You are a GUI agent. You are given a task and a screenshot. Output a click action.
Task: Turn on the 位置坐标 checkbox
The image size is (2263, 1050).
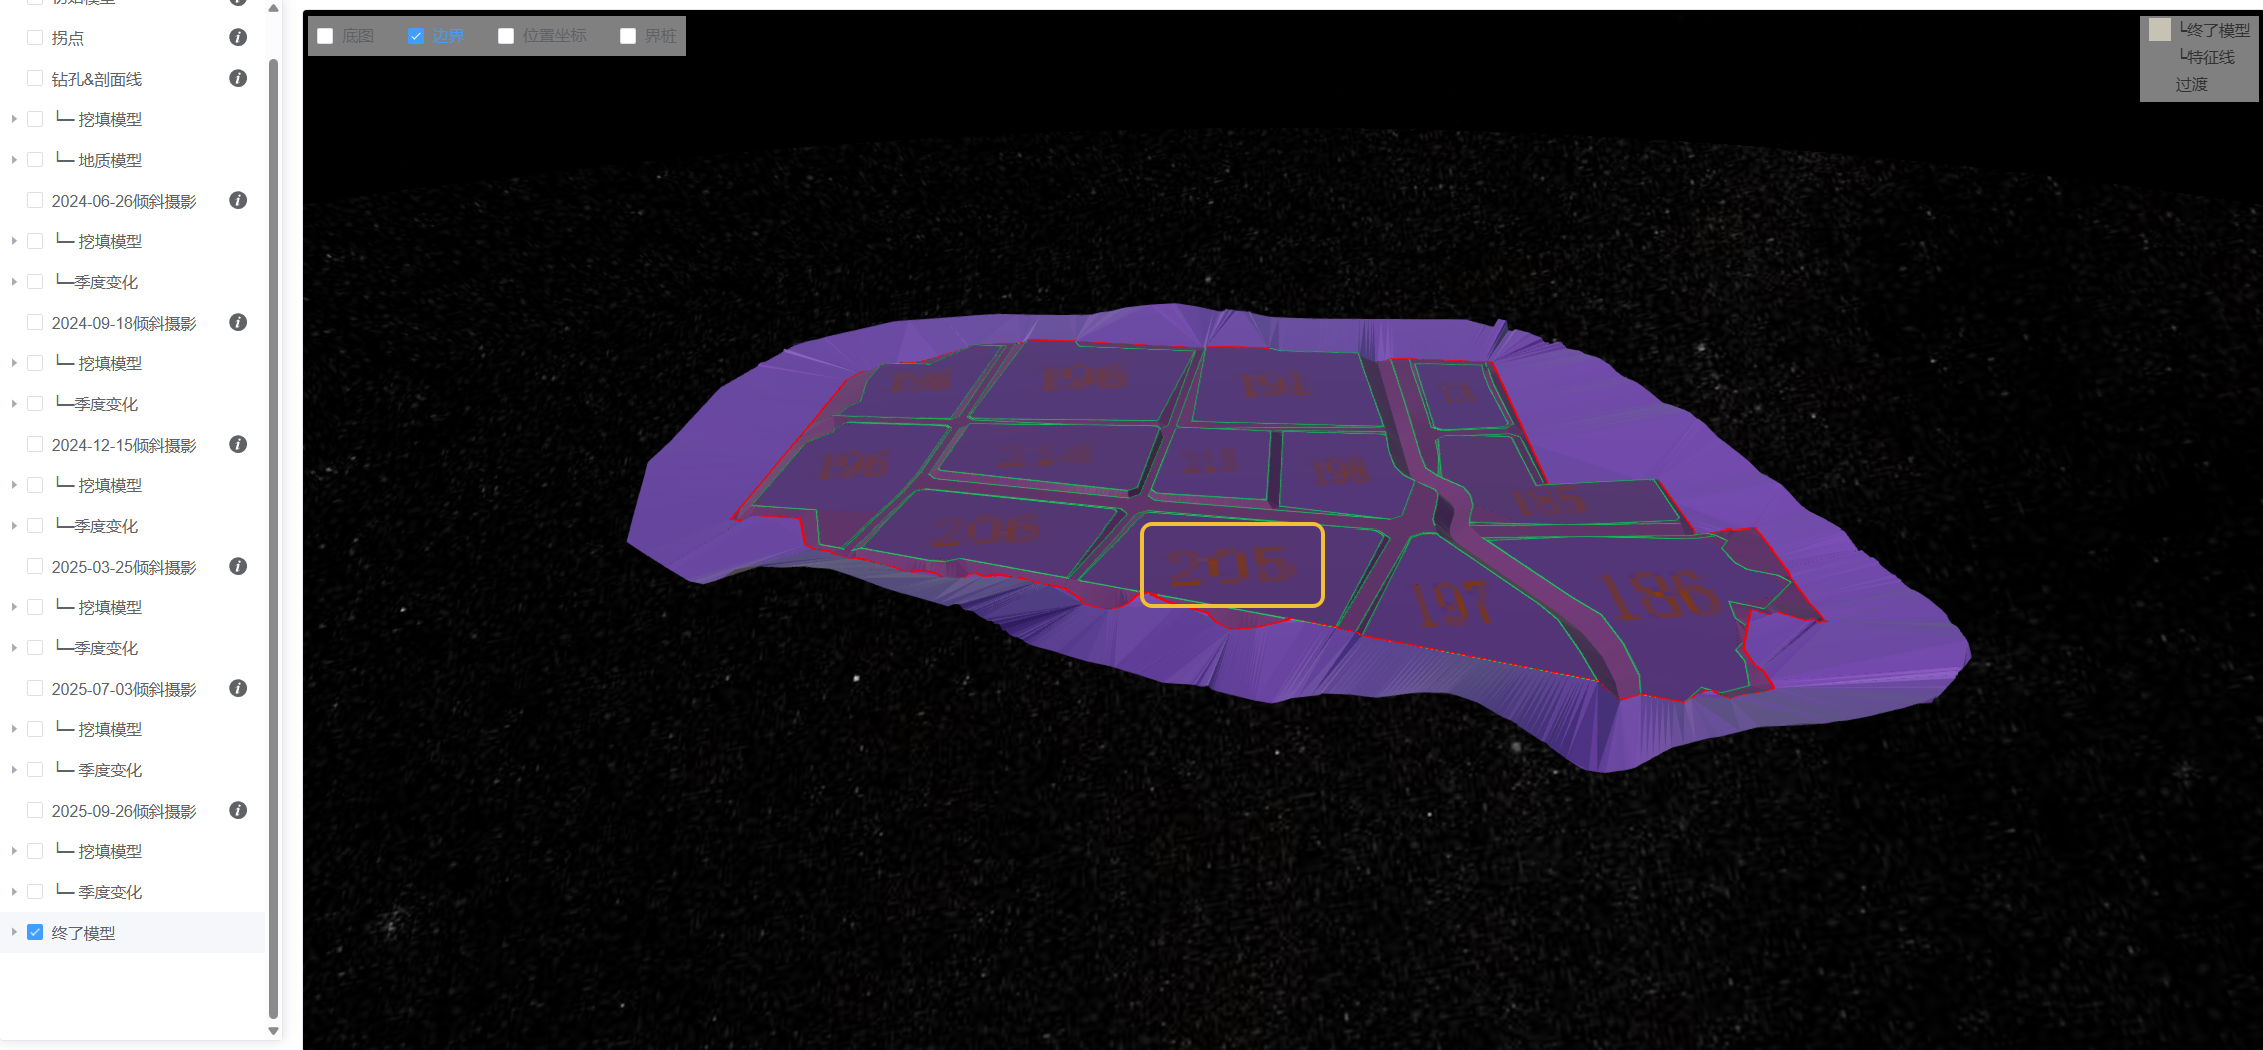point(506,36)
